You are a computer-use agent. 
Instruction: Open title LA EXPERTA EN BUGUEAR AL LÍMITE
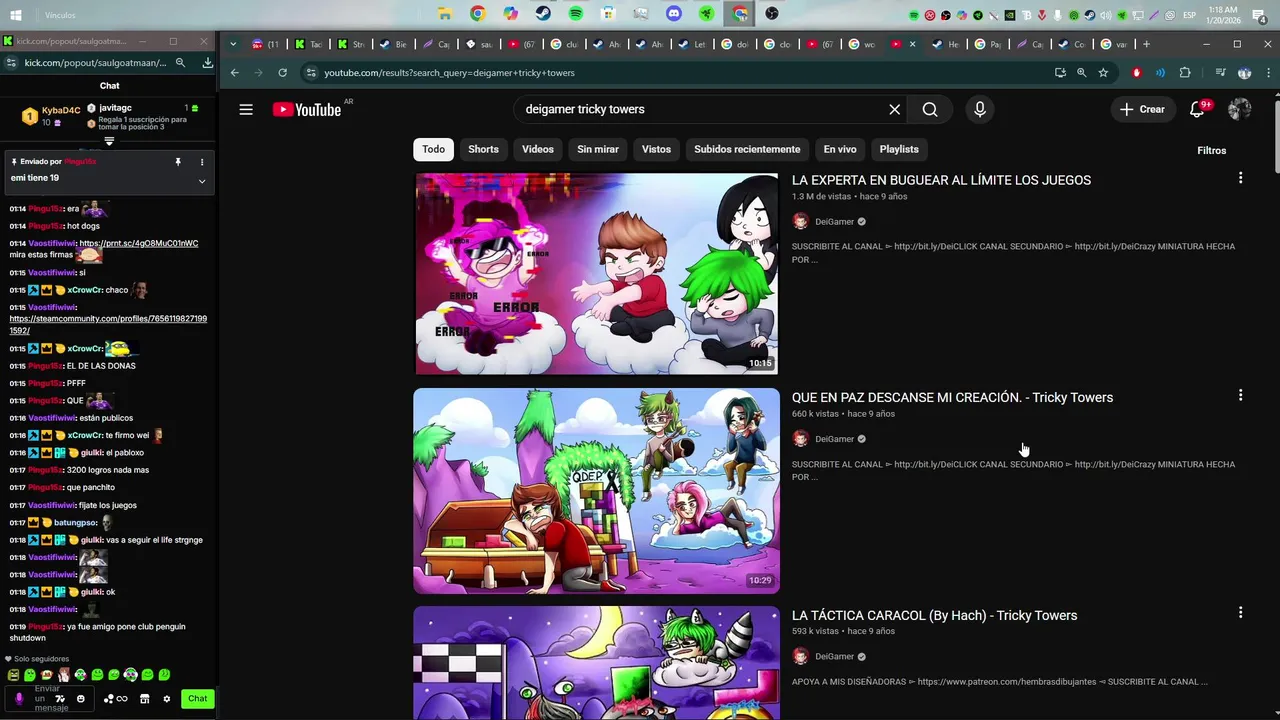[941, 180]
